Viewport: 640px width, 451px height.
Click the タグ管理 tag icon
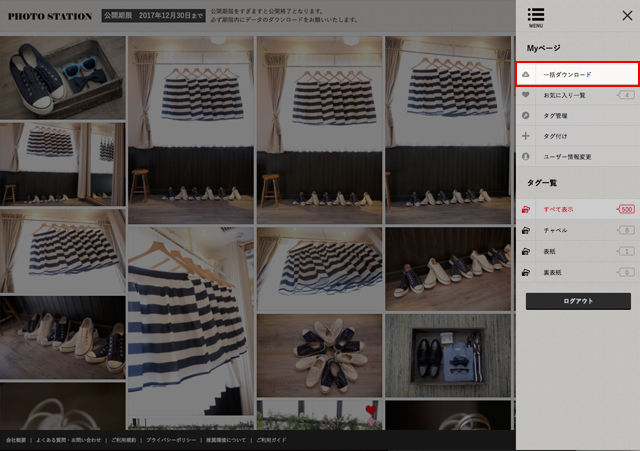(x=526, y=116)
